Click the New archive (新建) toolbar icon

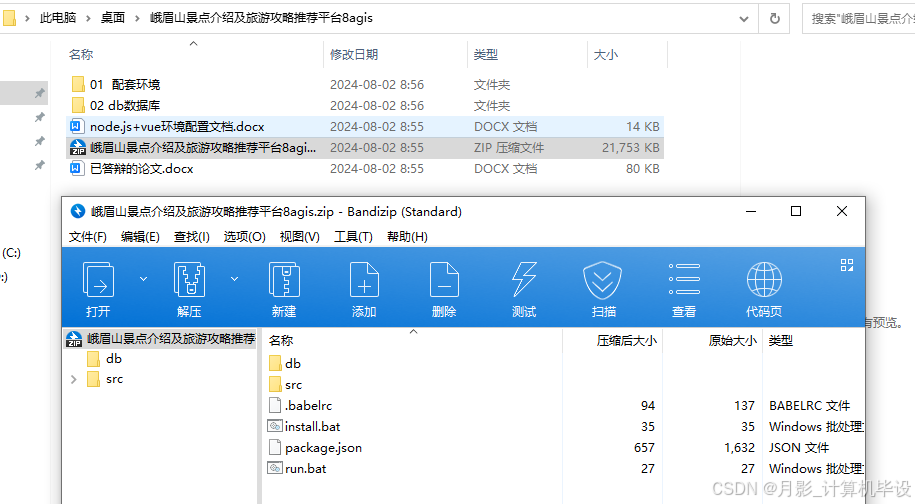tap(284, 280)
